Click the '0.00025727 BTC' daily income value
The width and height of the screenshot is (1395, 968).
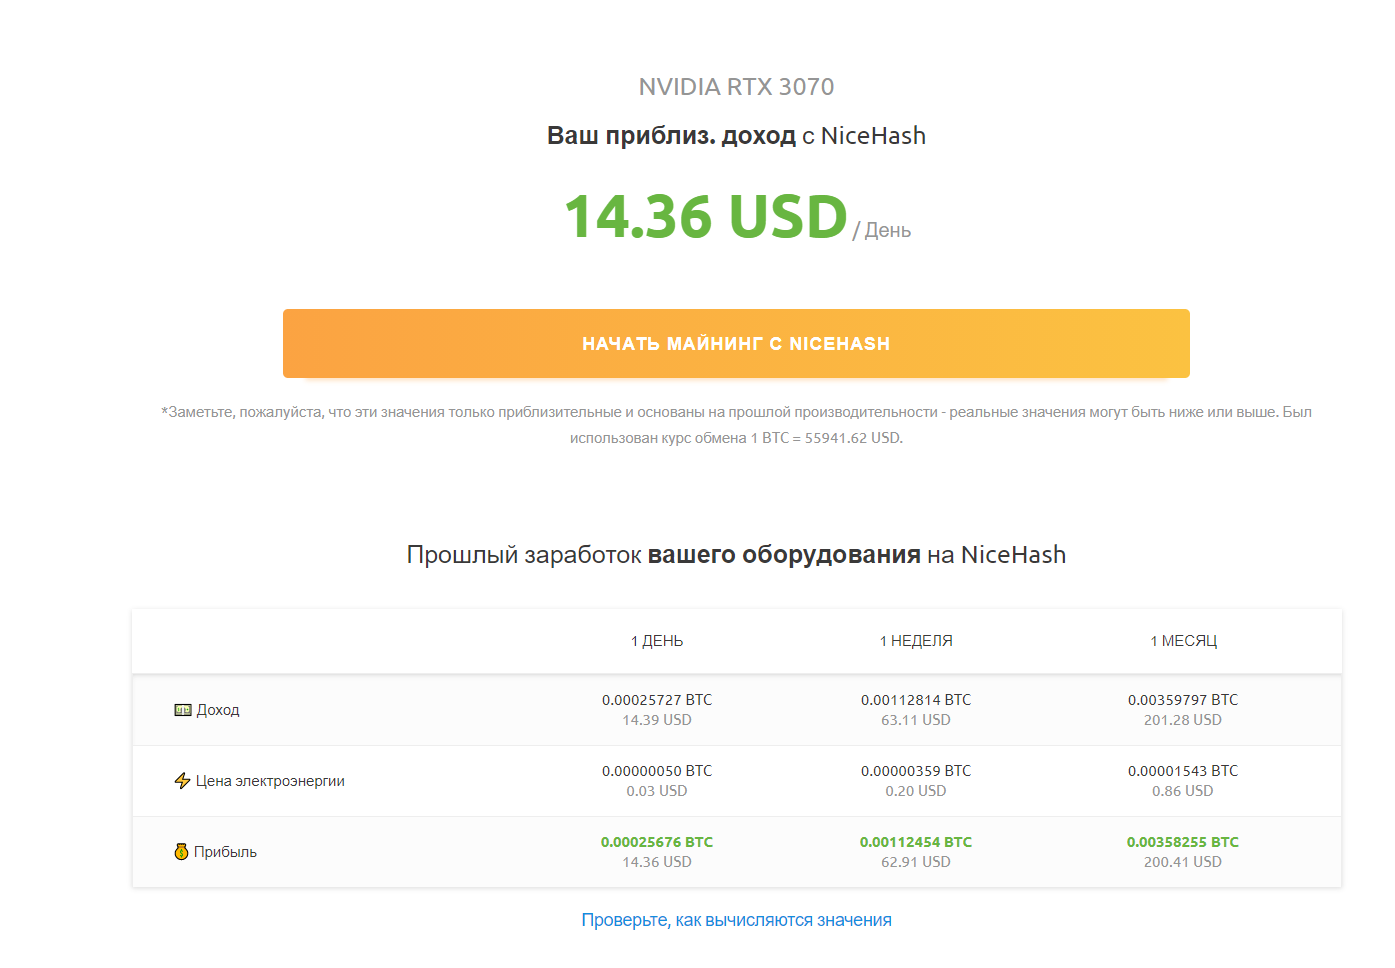tap(657, 700)
